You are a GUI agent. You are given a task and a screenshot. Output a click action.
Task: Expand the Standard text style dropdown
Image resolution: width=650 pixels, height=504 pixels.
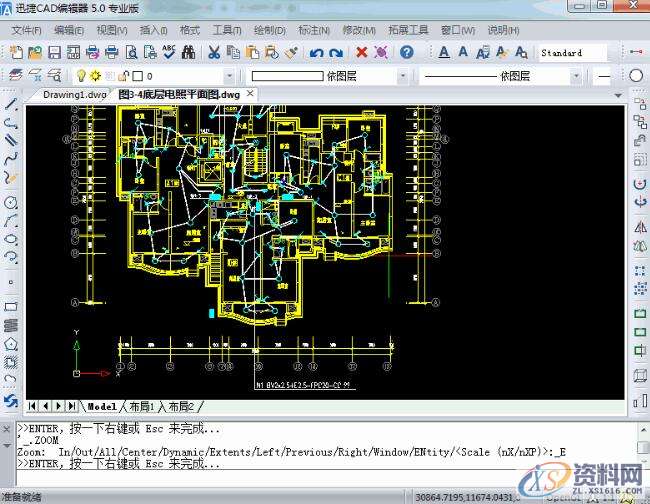coord(572,52)
